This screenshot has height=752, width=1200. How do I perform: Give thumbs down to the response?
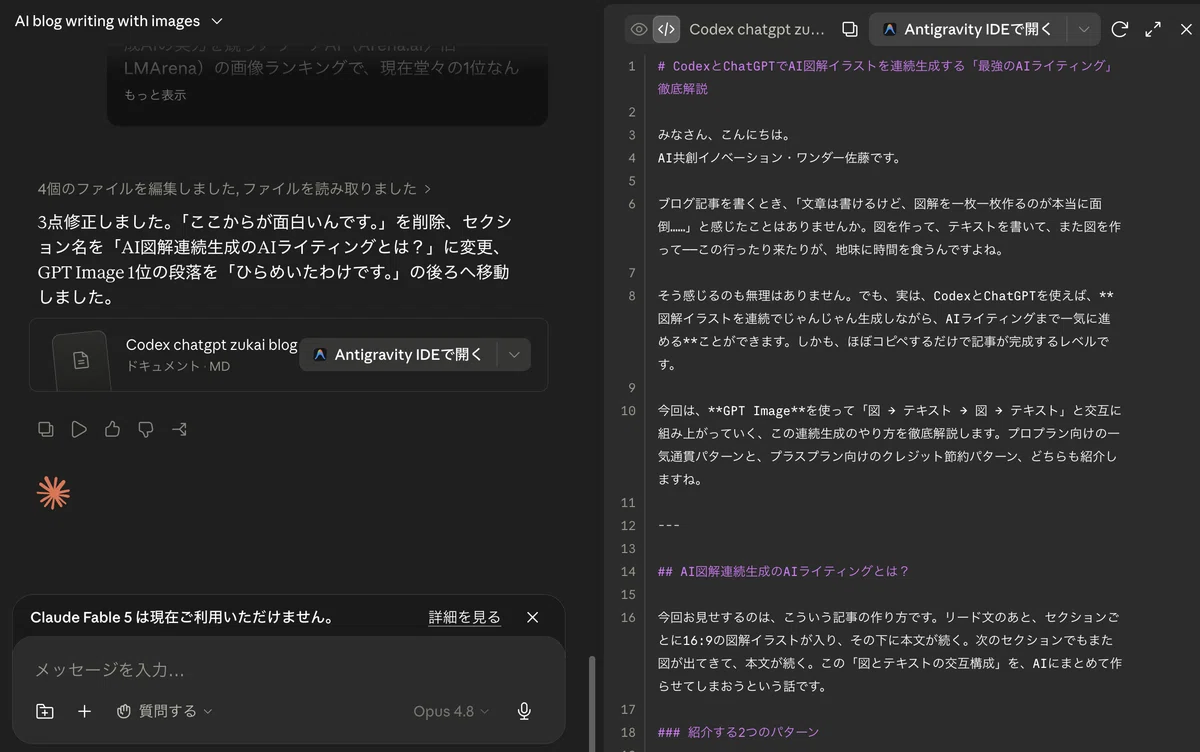coord(146,429)
